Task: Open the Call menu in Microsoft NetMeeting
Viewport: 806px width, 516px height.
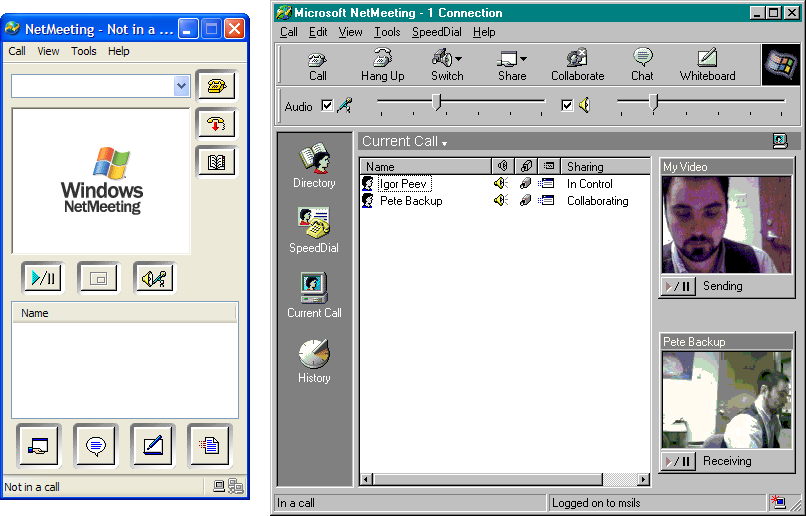Action: [289, 32]
